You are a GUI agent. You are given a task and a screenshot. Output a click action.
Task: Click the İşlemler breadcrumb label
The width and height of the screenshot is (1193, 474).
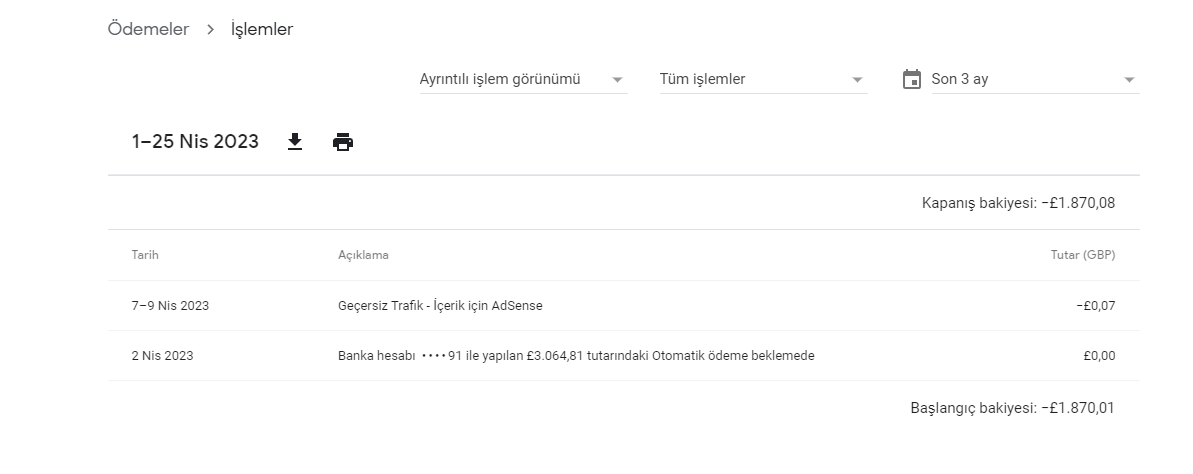pos(262,29)
